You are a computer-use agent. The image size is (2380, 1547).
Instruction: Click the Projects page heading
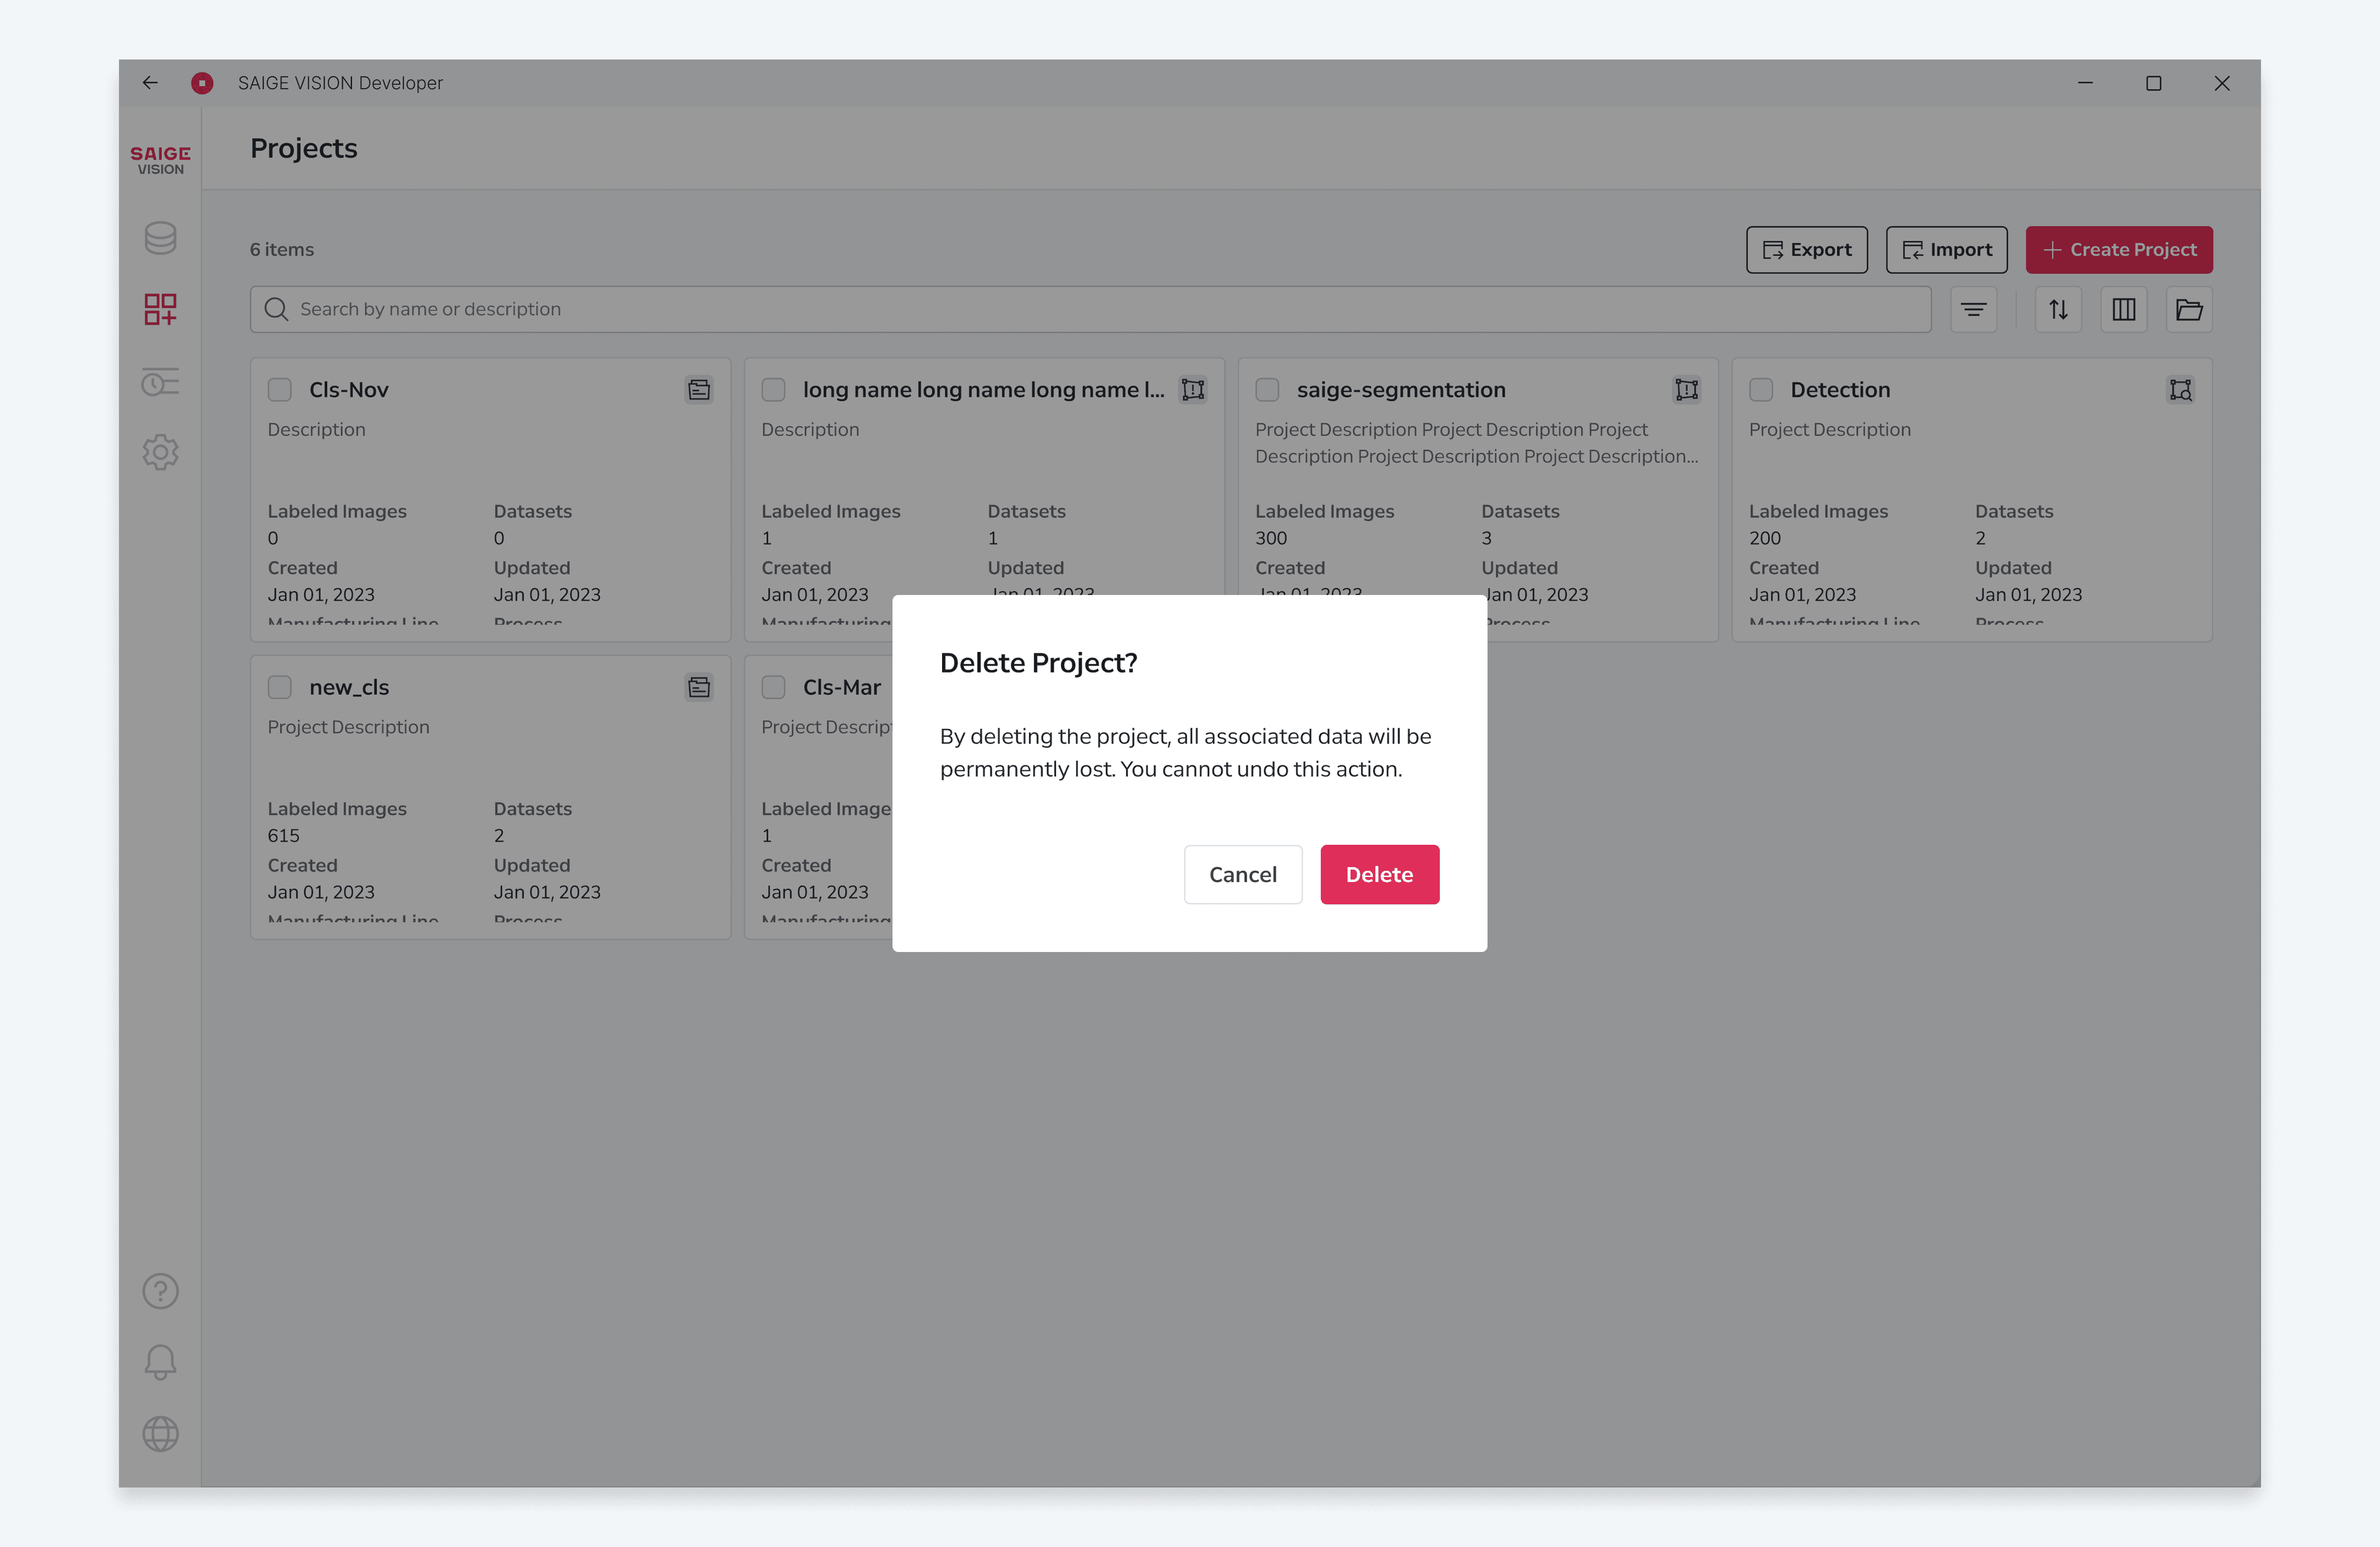pyautogui.click(x=304, y=148)
